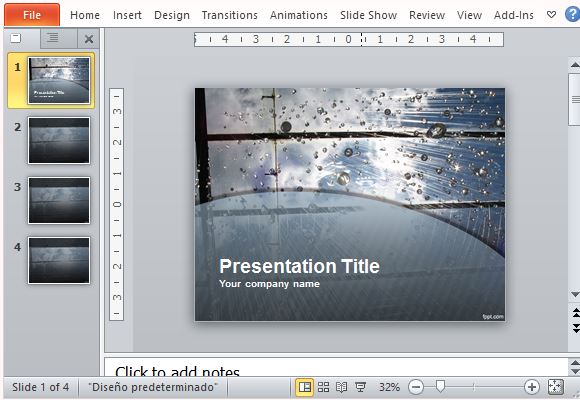Click 'Diseño predeterminado' theme name in status bar

pyautogui.click(x=153, y=387)
